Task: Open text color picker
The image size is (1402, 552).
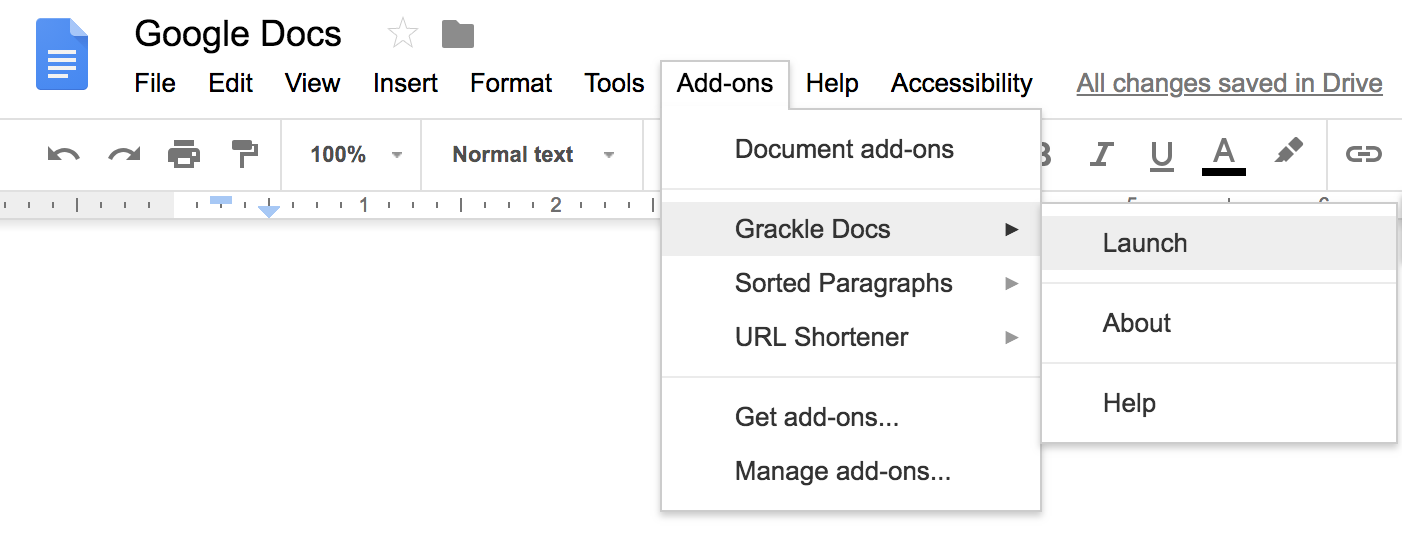Action: coord(1223,156)
